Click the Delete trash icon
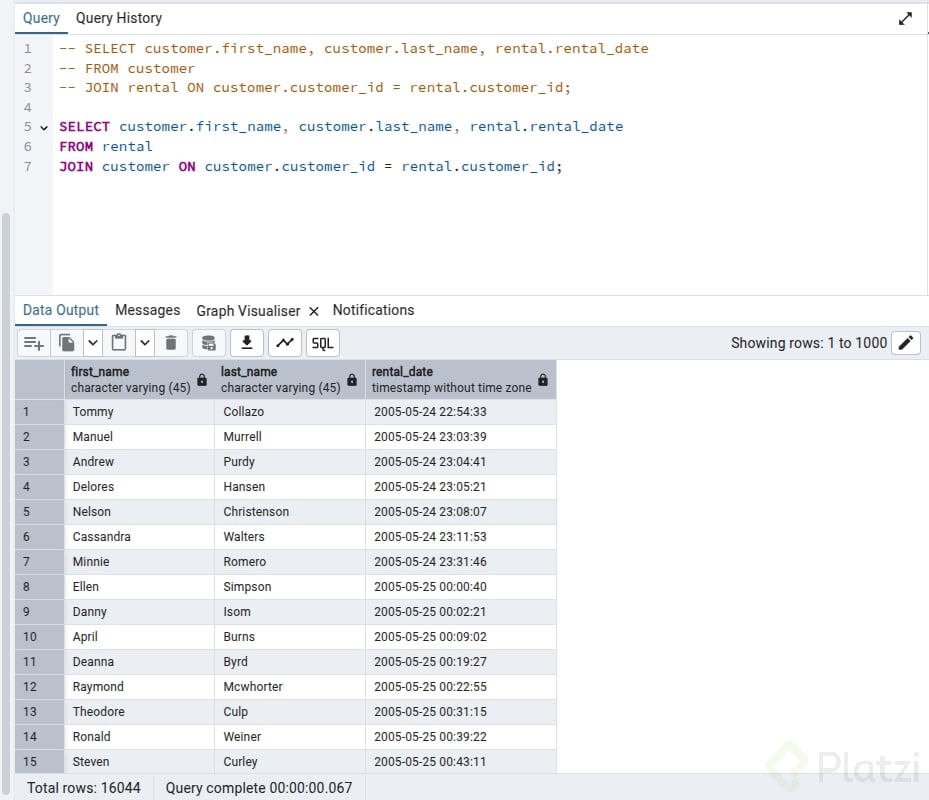Image resolution: width=929 pixels, height=800 pixels. click(171, 343)
